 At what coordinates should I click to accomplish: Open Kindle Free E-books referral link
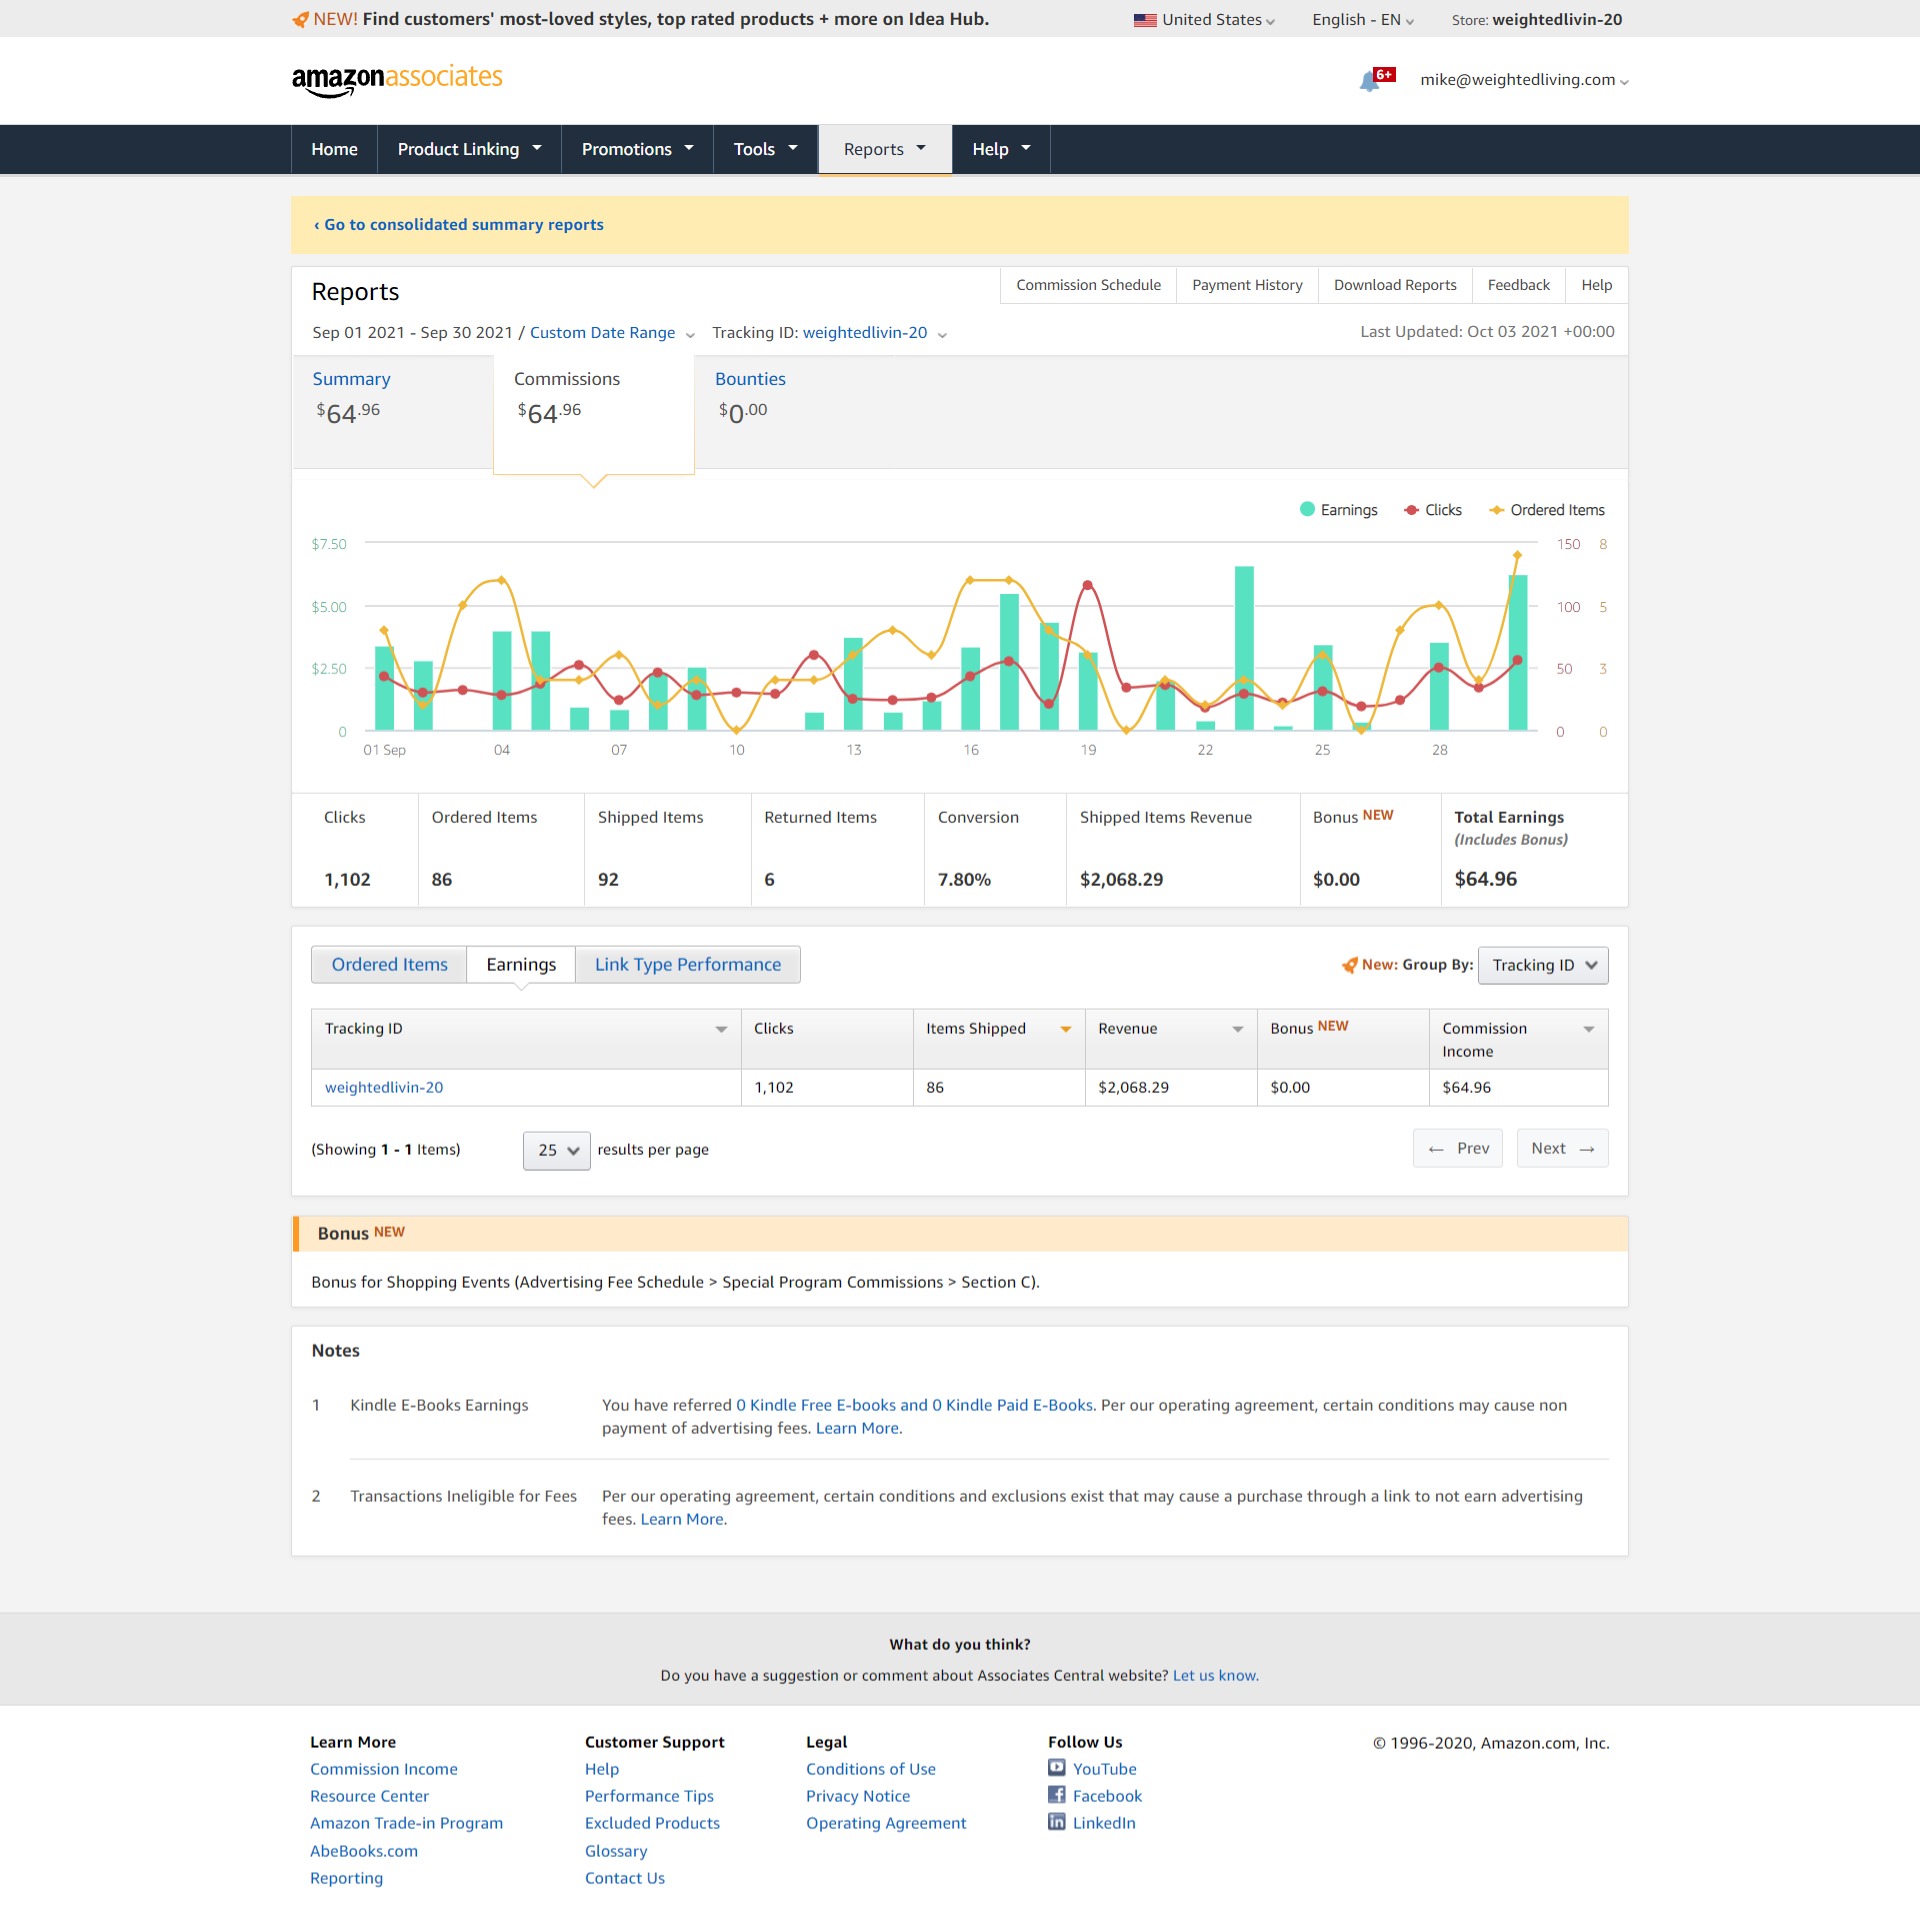coord(914,1405)
